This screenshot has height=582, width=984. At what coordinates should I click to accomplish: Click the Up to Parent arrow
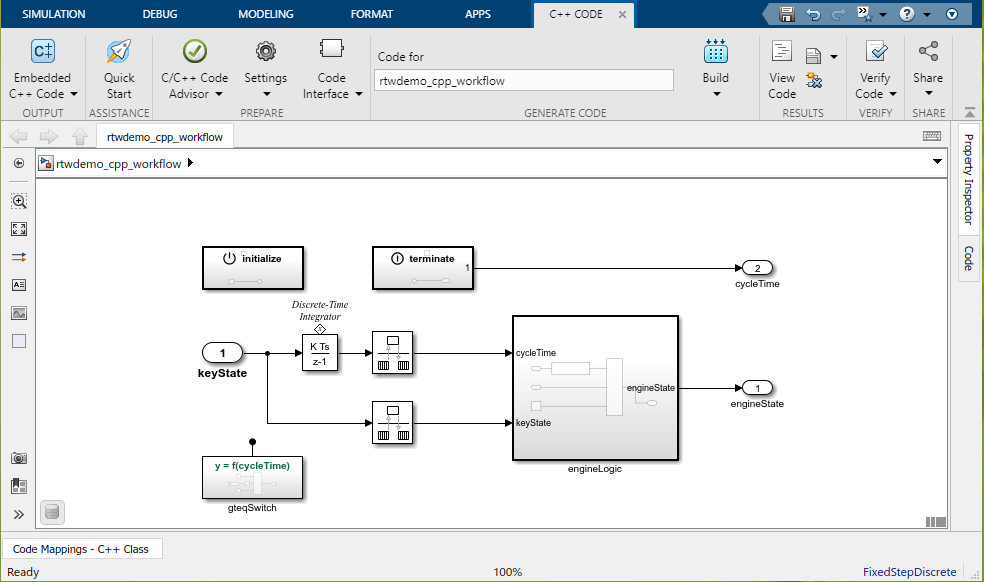point(80,136)
